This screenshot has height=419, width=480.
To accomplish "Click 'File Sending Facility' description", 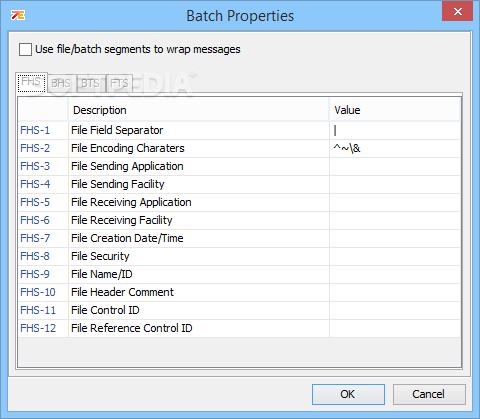I will (118, 184).
